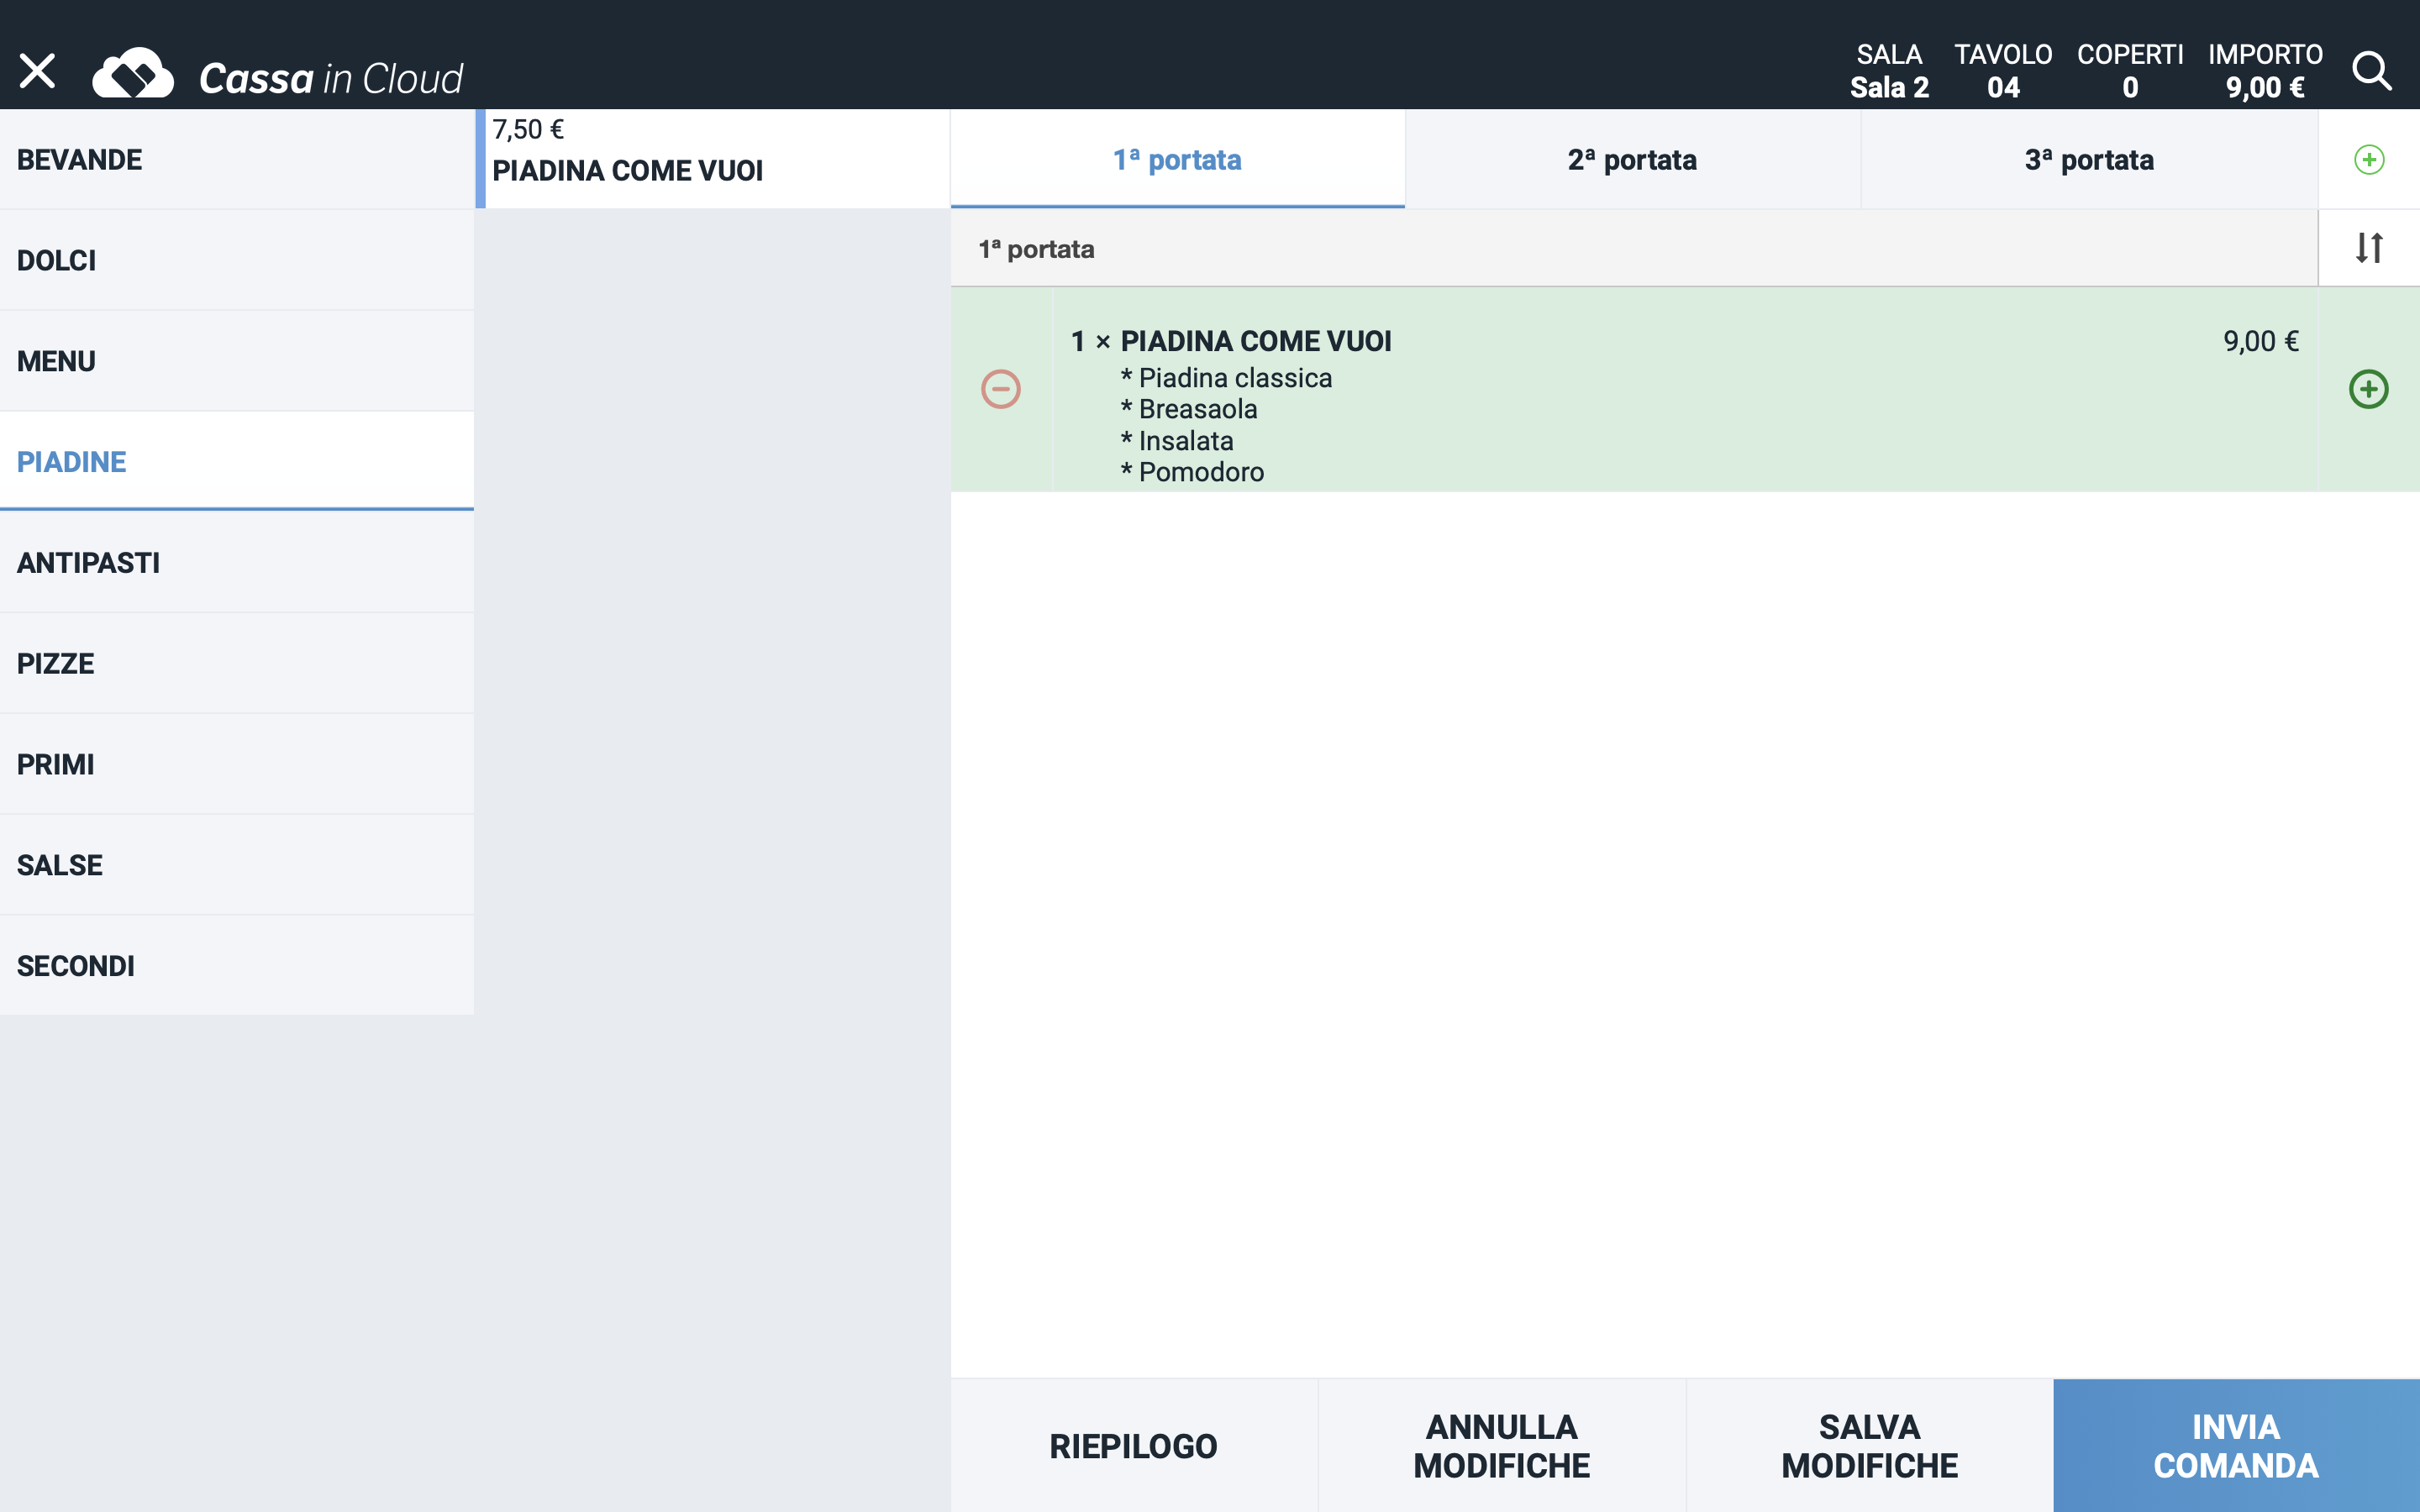The height and width of the screenshot is (1512, 2420).
Task: Open the RIEPILOGO summary
Action: point(1133,1445)
